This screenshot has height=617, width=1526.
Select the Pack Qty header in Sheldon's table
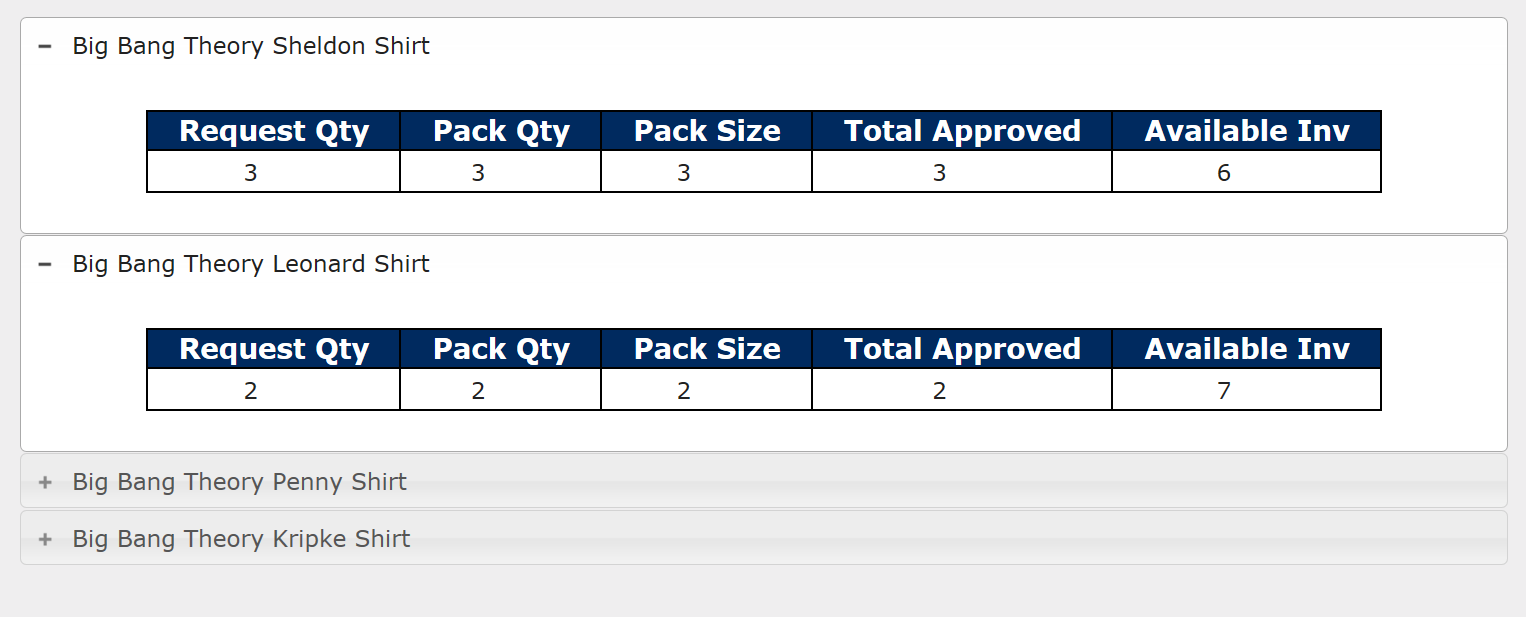tap(500, 130)
